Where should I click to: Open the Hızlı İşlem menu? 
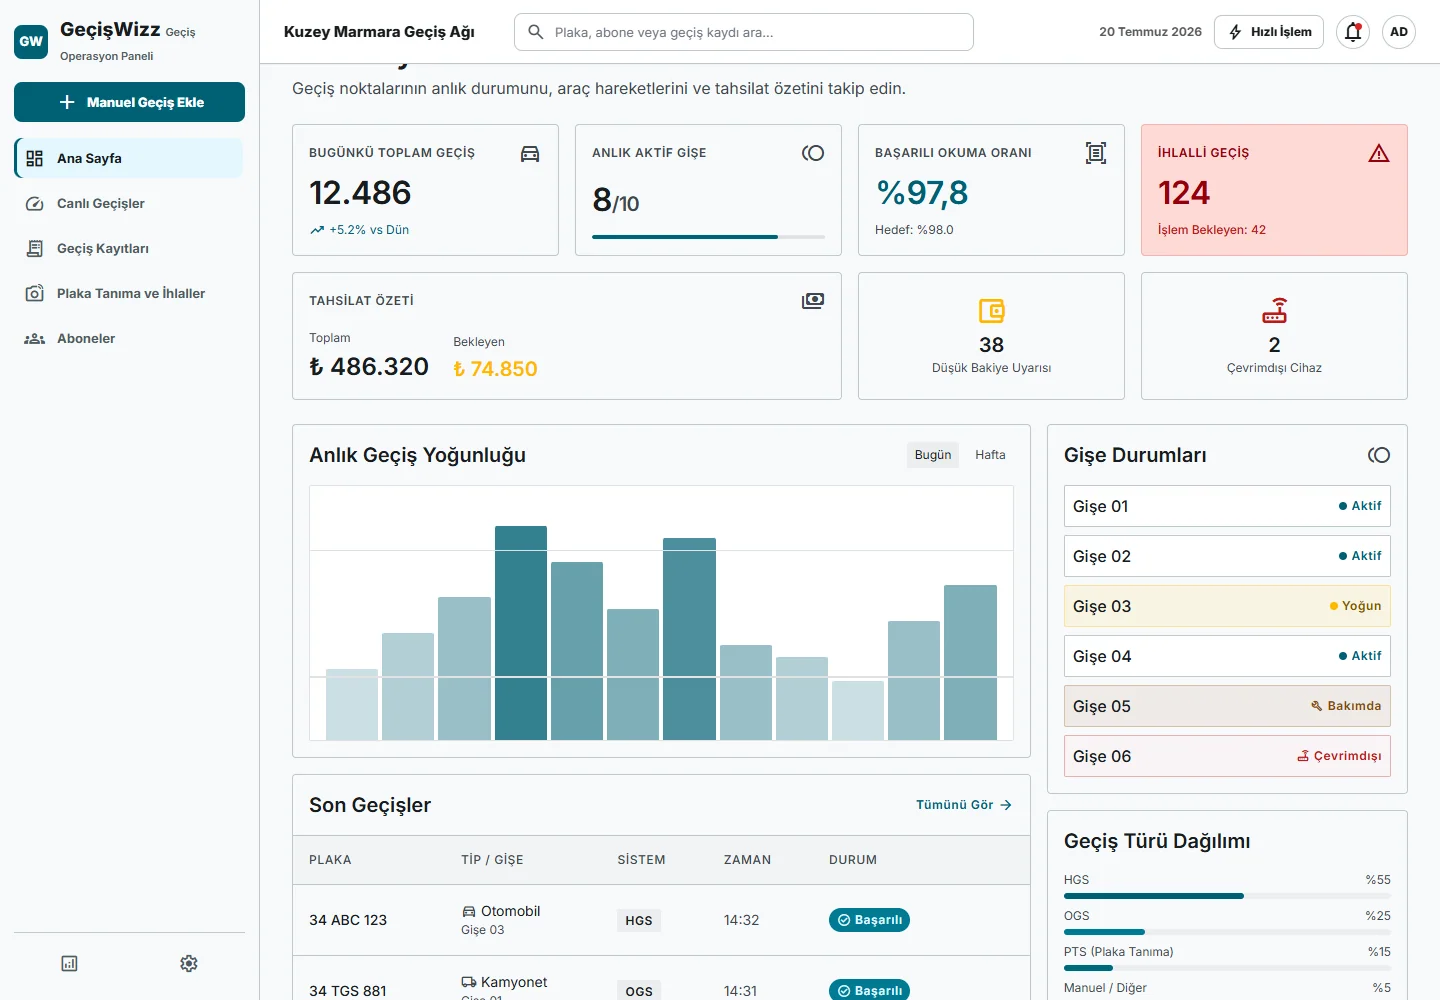tap(1269, 32)
